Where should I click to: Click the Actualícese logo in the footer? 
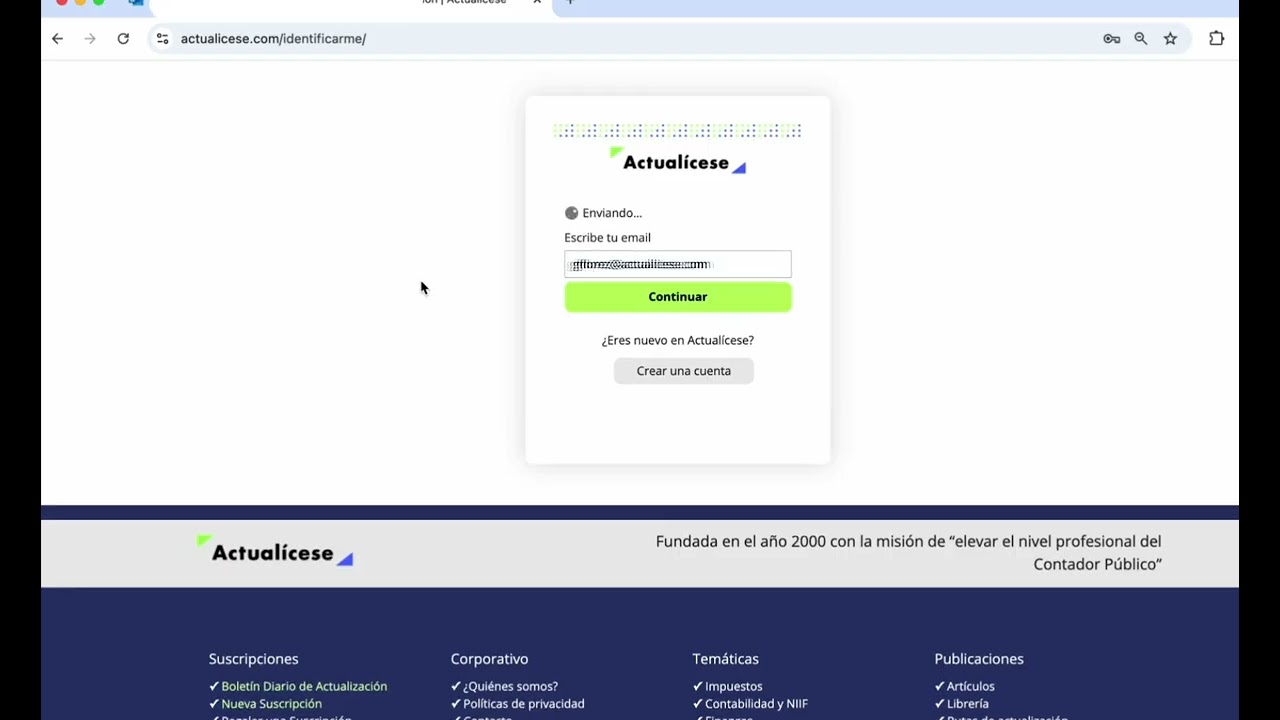(x=275, y=553)
